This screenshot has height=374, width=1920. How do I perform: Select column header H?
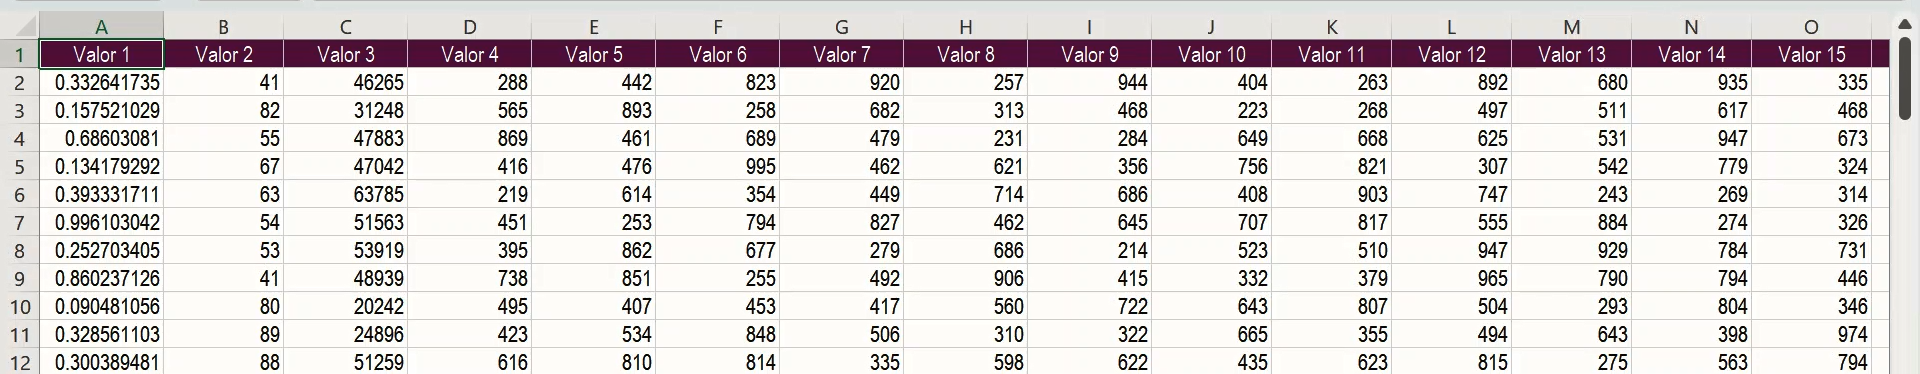(x=965, y=27)
